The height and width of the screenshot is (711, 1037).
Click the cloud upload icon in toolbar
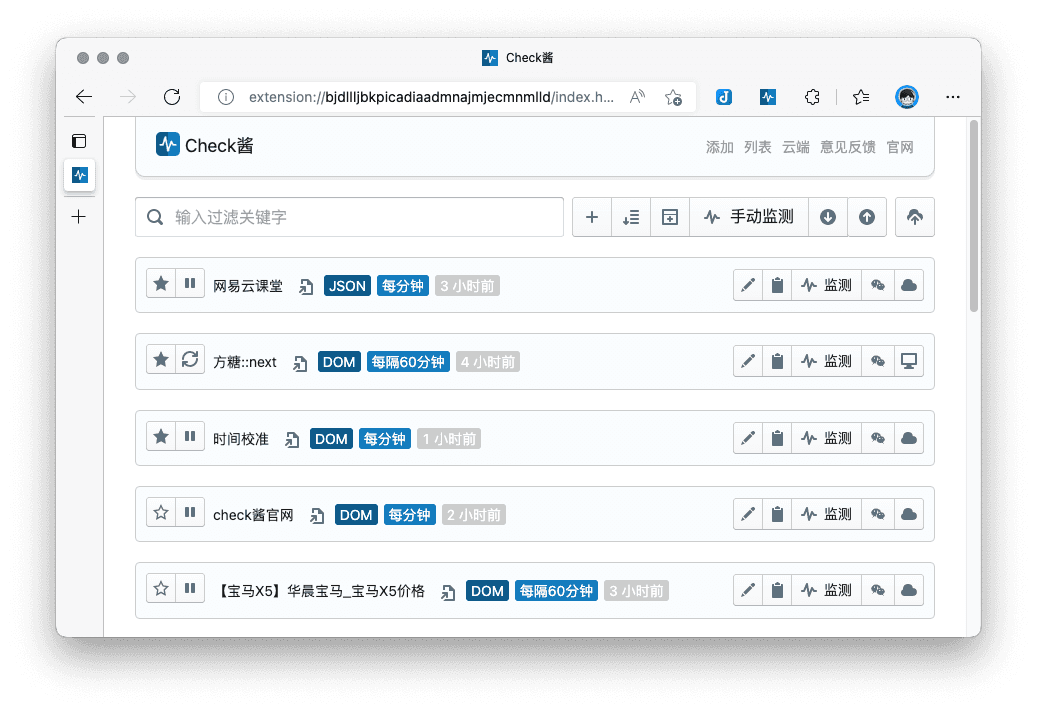914,217
